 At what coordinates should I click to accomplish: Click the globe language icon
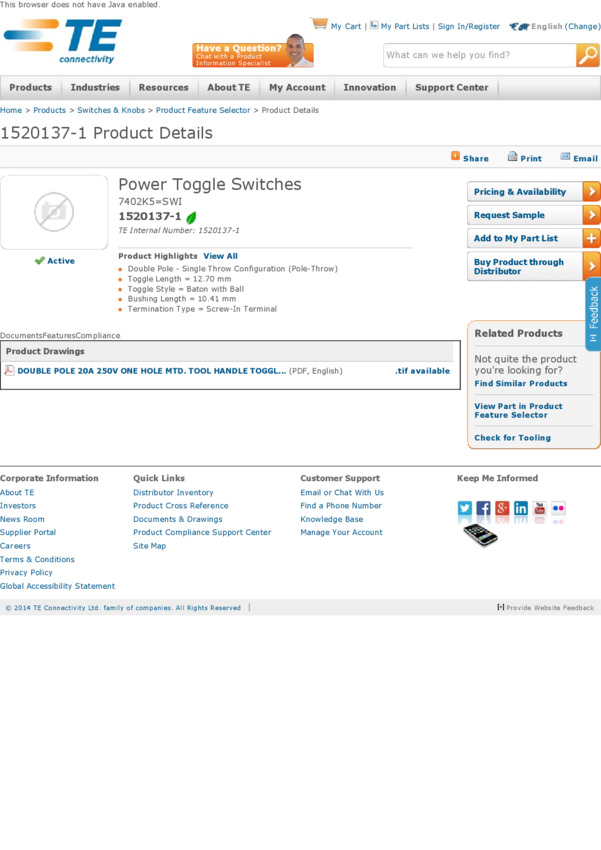click(x=519, y=26)
